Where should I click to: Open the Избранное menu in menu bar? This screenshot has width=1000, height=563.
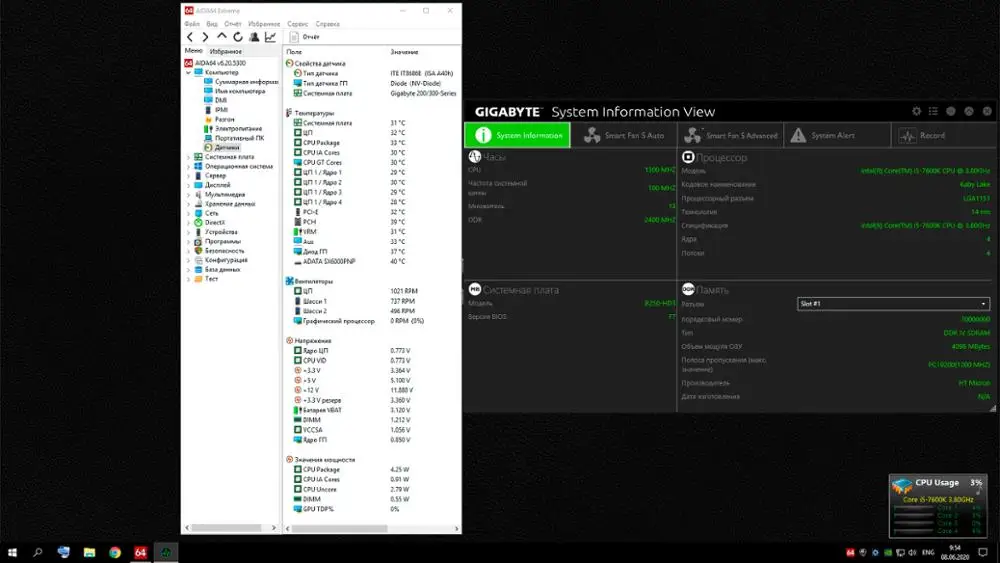point(264,24)
